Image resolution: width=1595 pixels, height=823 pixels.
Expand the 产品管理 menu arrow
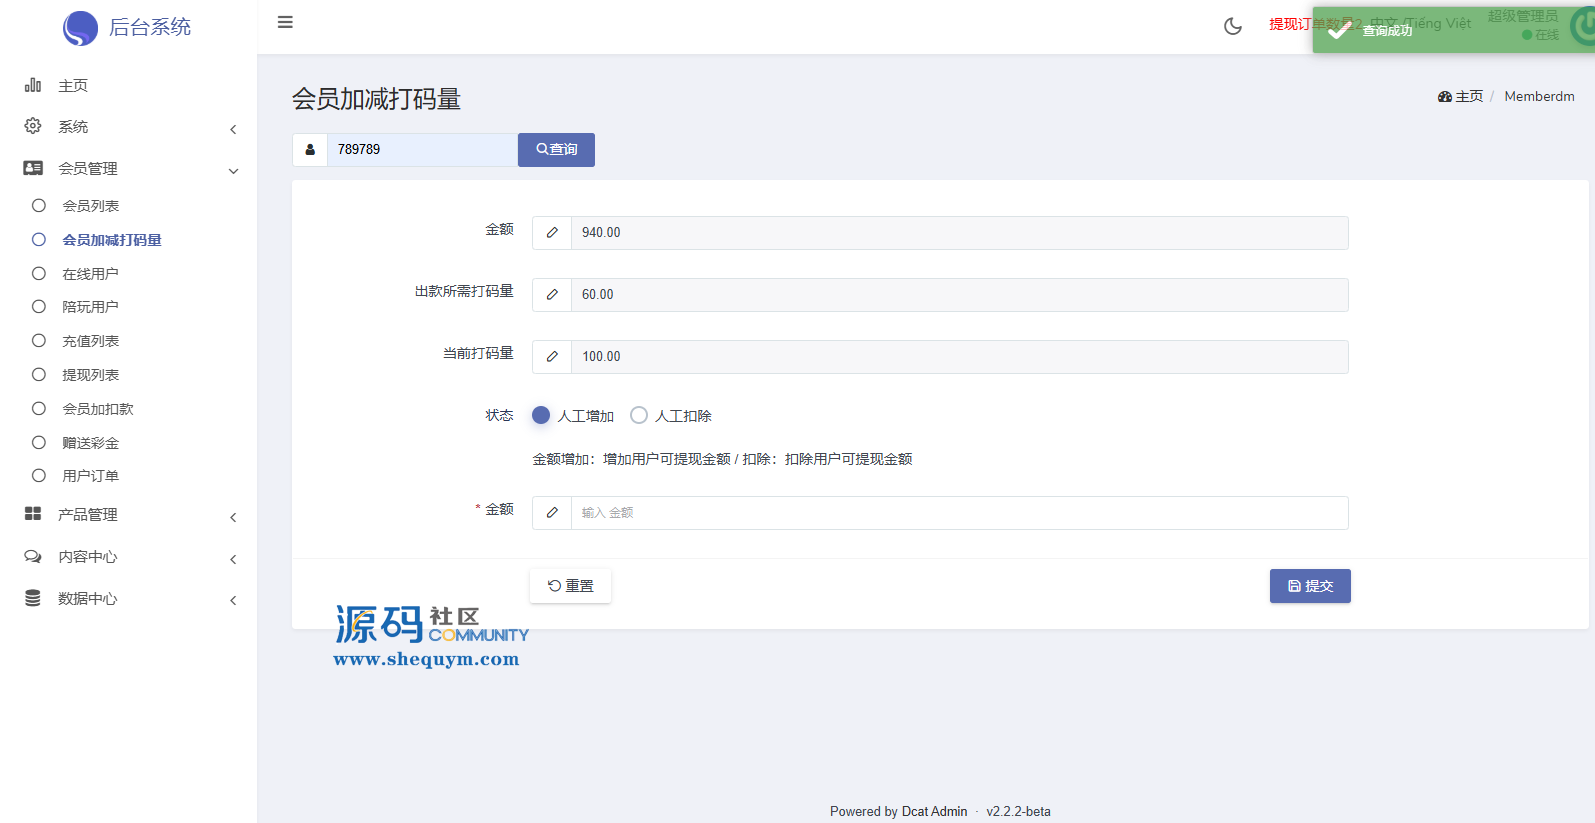tap(233, 517)
